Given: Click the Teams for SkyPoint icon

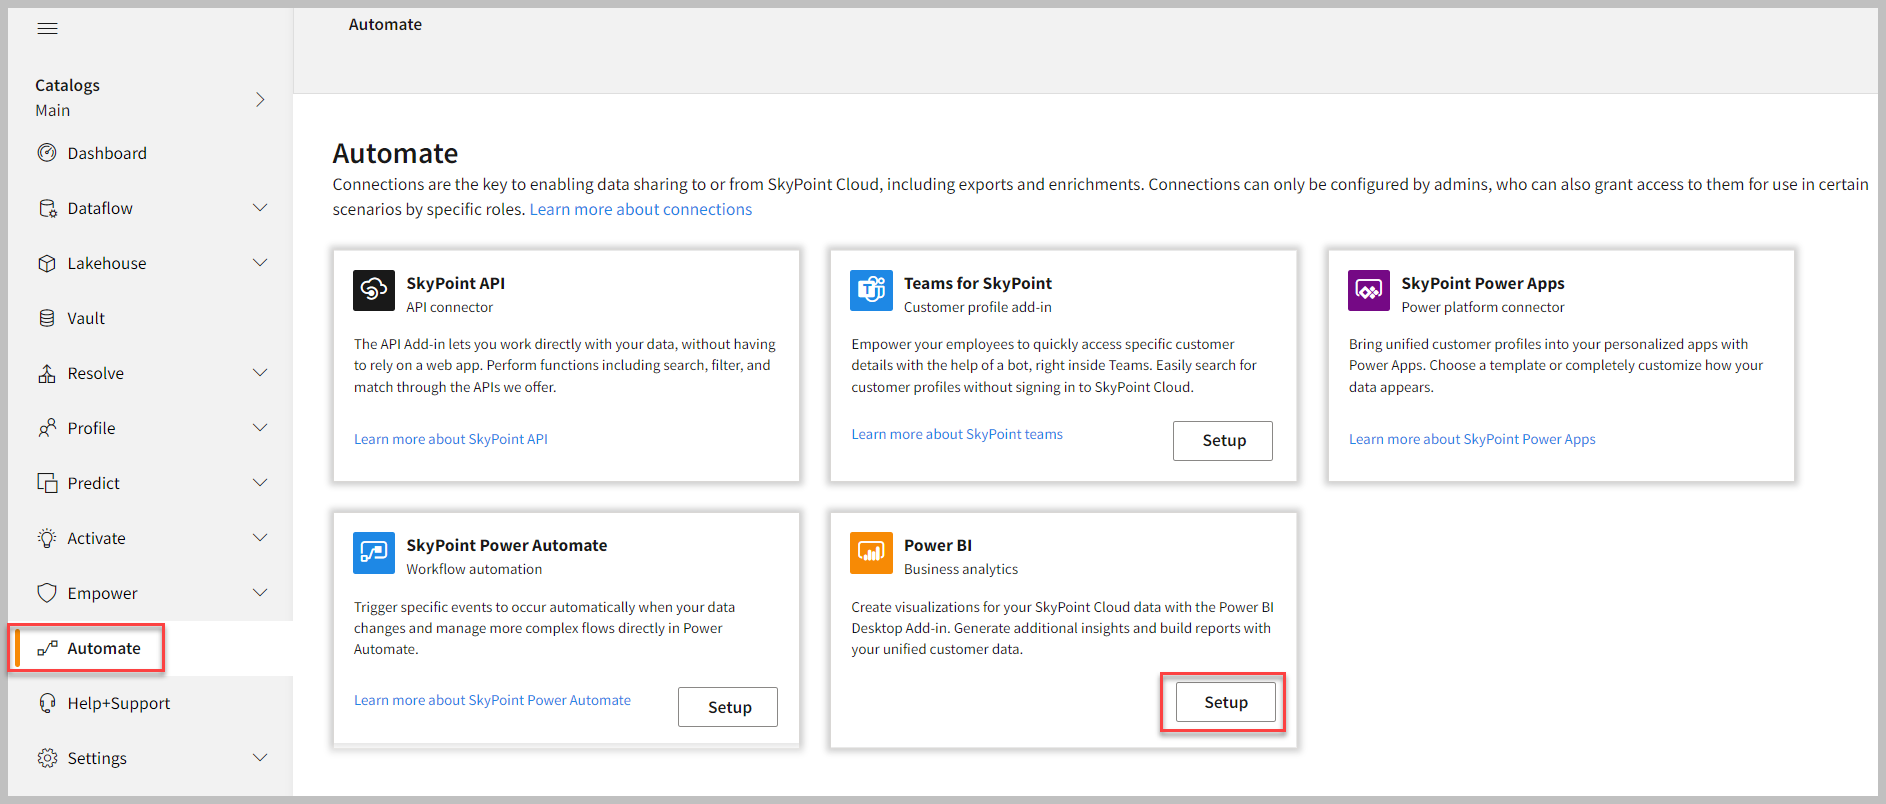Looking at the screenshot, I should click(871, 290).
